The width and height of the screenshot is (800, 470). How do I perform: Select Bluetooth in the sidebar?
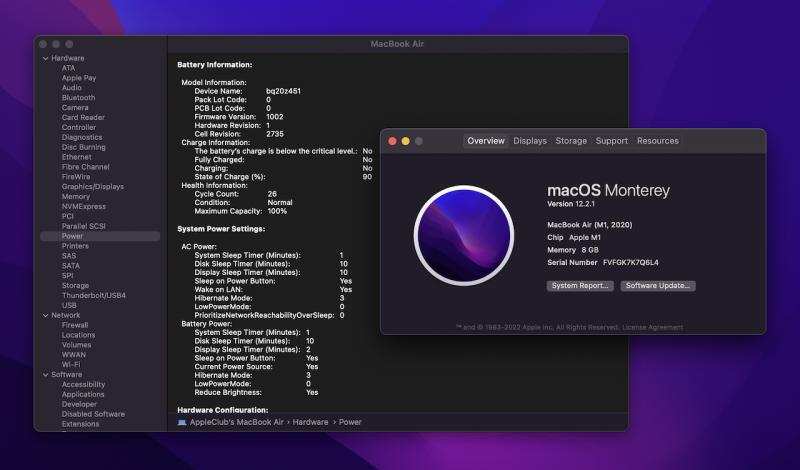click(x=78, y=97)
